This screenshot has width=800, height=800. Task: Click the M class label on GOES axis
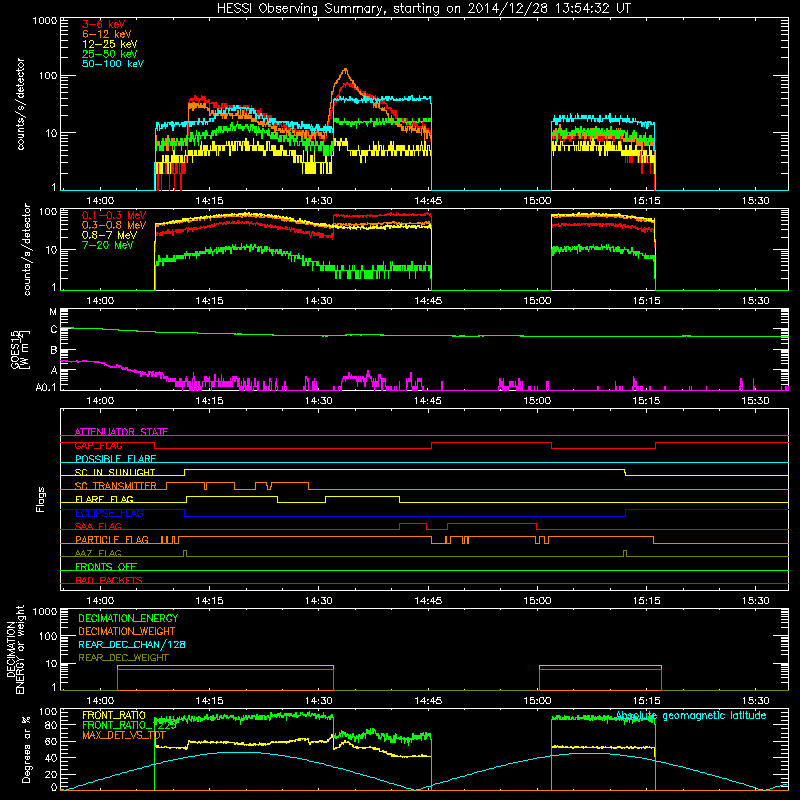53,312
